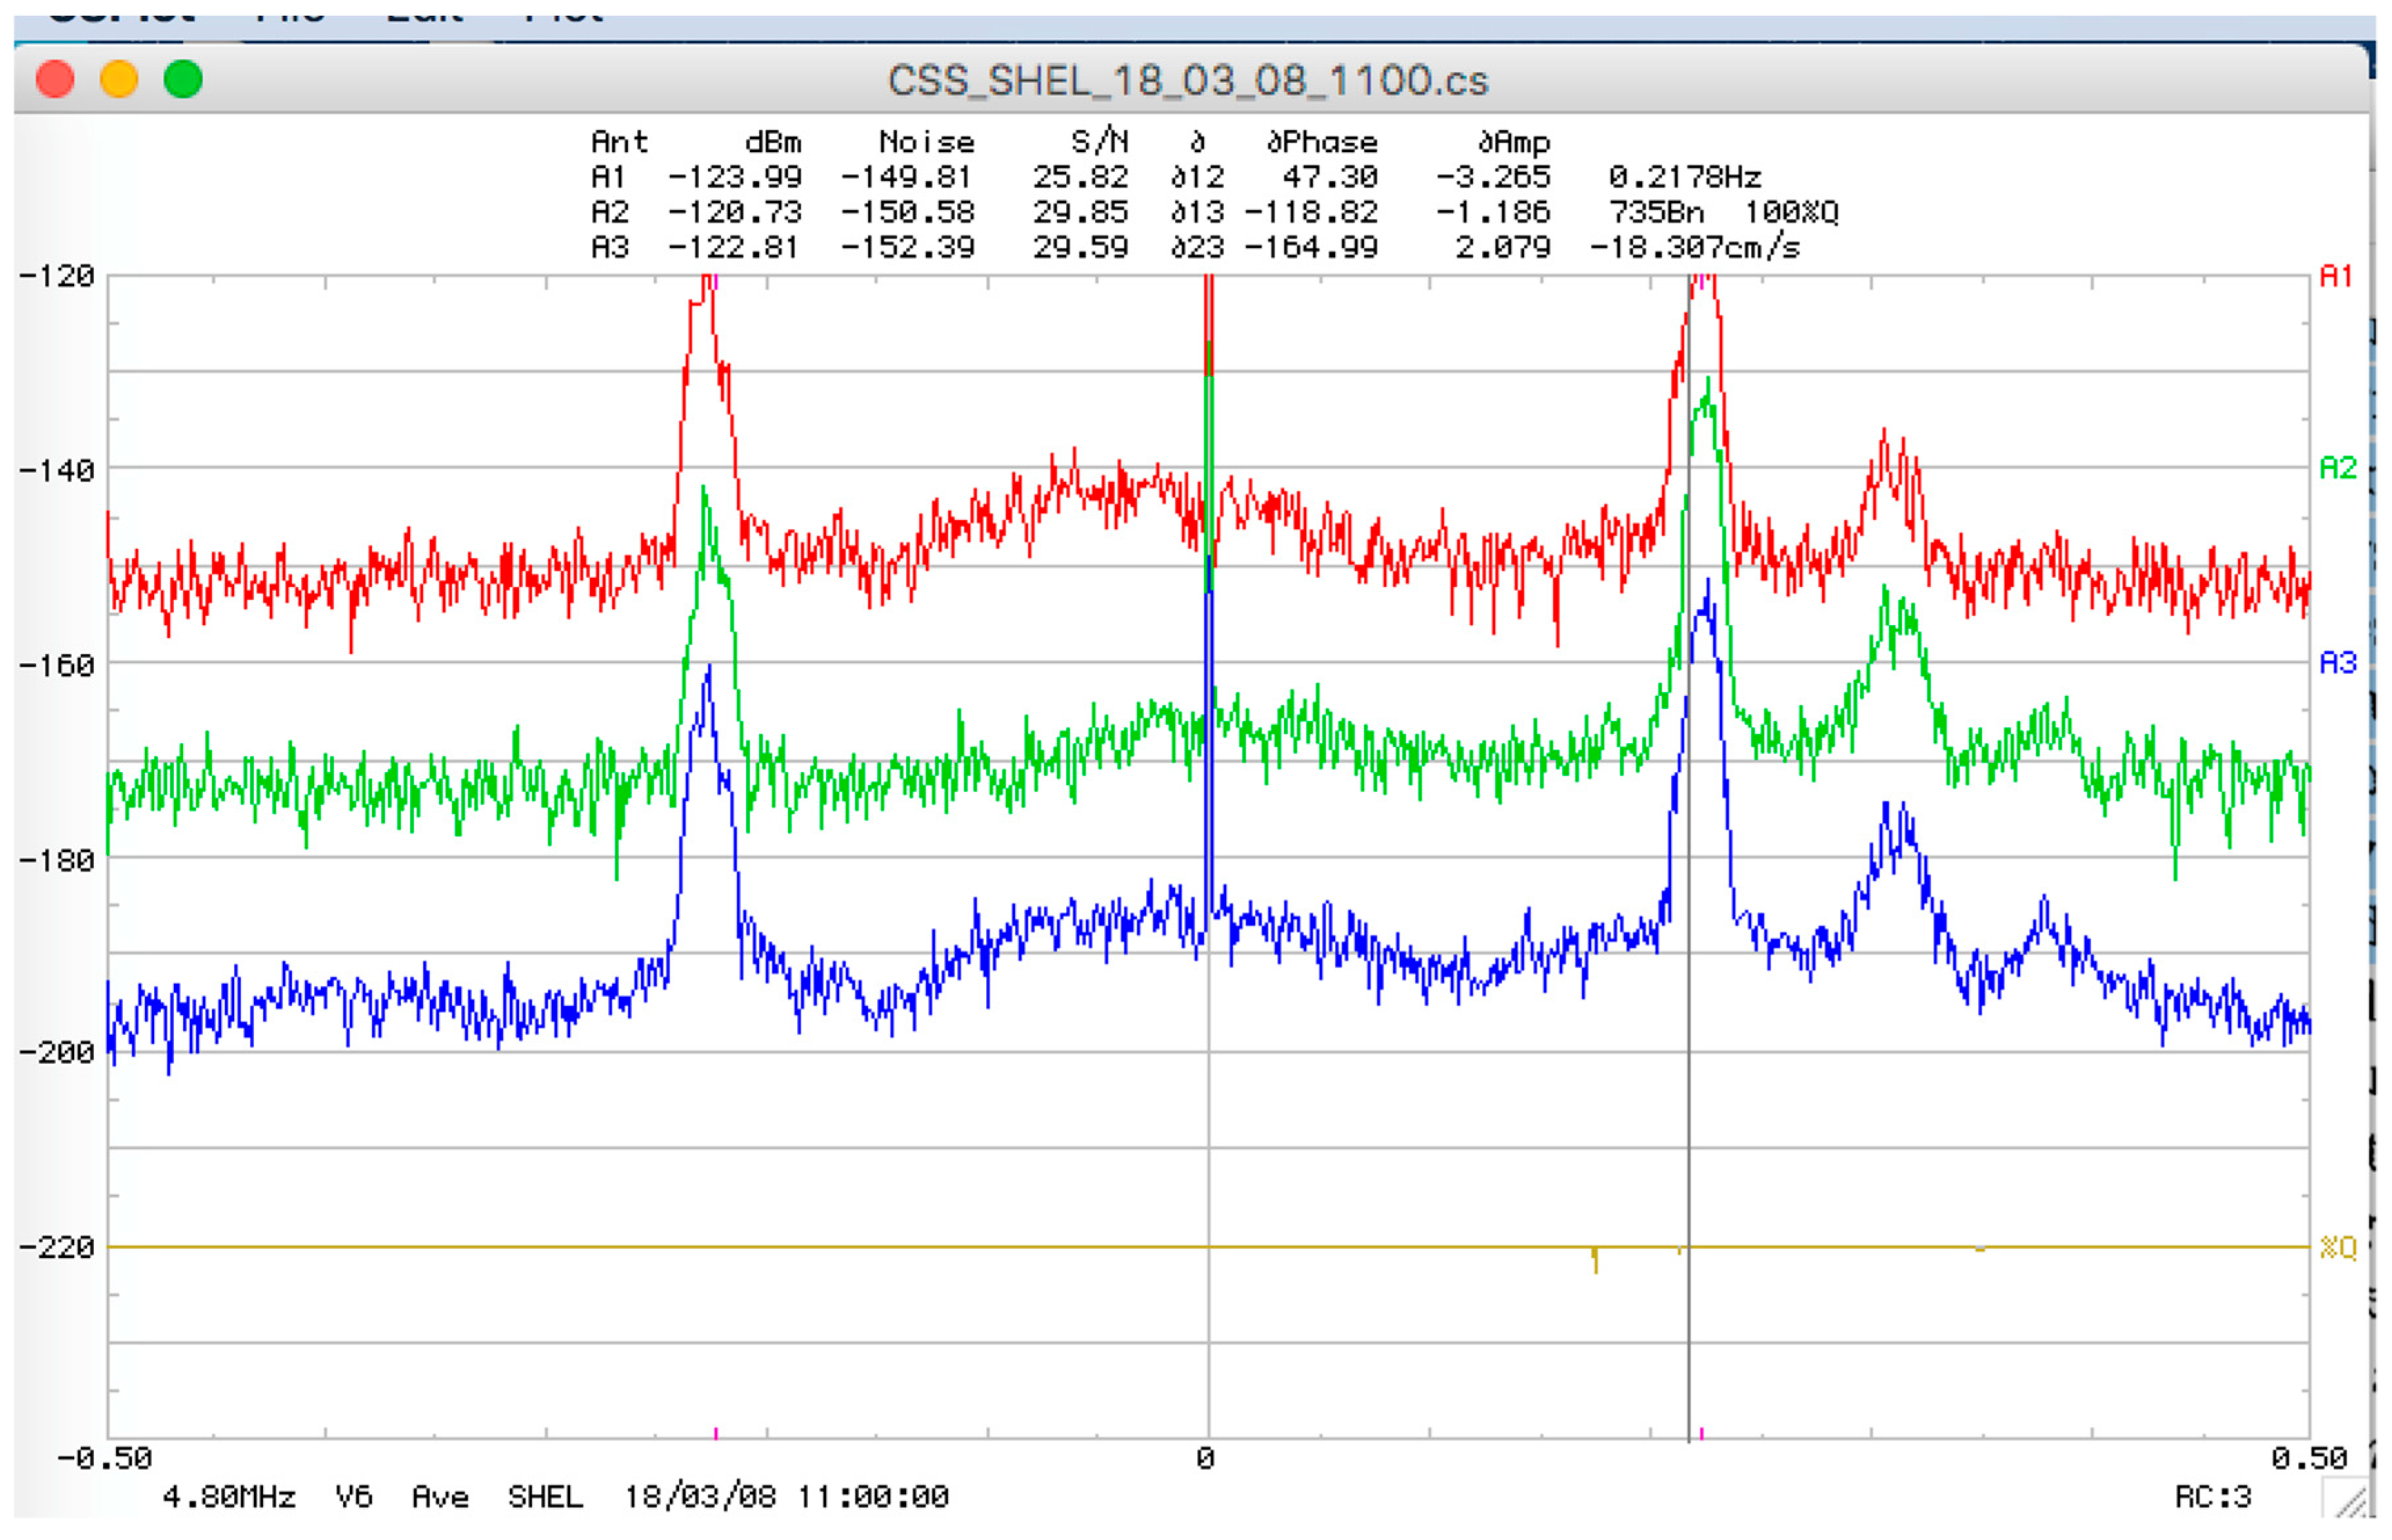This screenshot has width=2392, height=1540.
Task: Select the blue A3 legend label
Action: (2338, 663)
